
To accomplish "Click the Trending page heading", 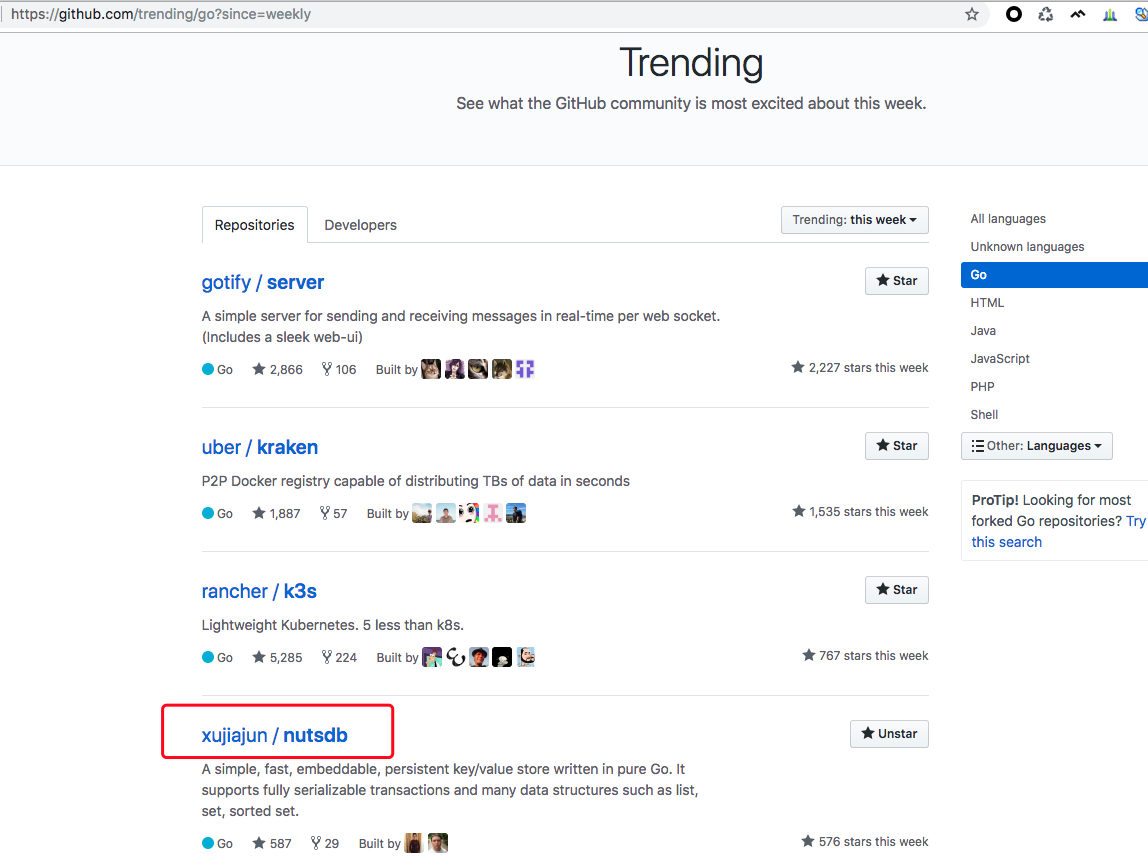I will pyautogui.click(x=691, y=63).
